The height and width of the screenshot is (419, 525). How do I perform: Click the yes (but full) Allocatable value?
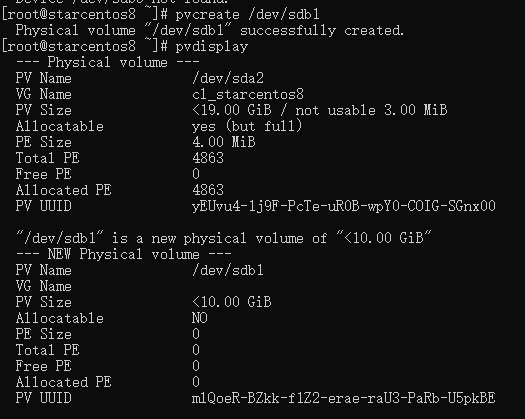point(247,126)
